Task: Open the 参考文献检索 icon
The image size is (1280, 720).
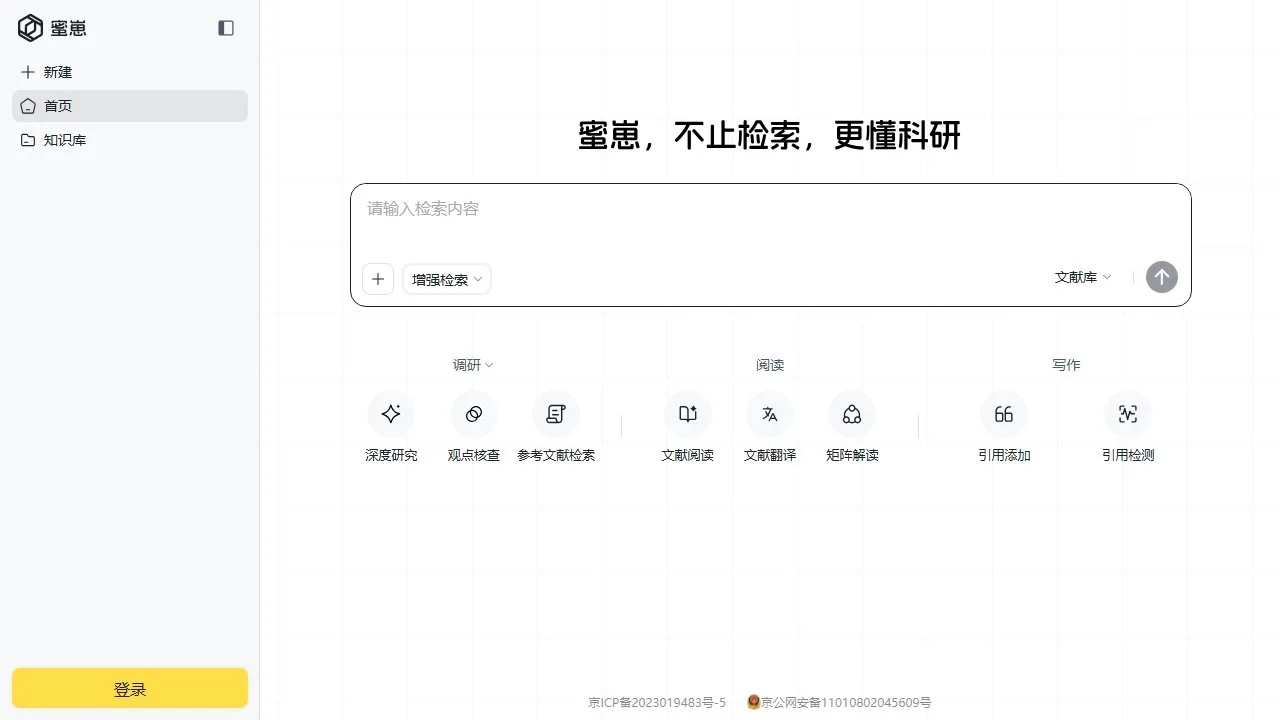Action: 556,414
